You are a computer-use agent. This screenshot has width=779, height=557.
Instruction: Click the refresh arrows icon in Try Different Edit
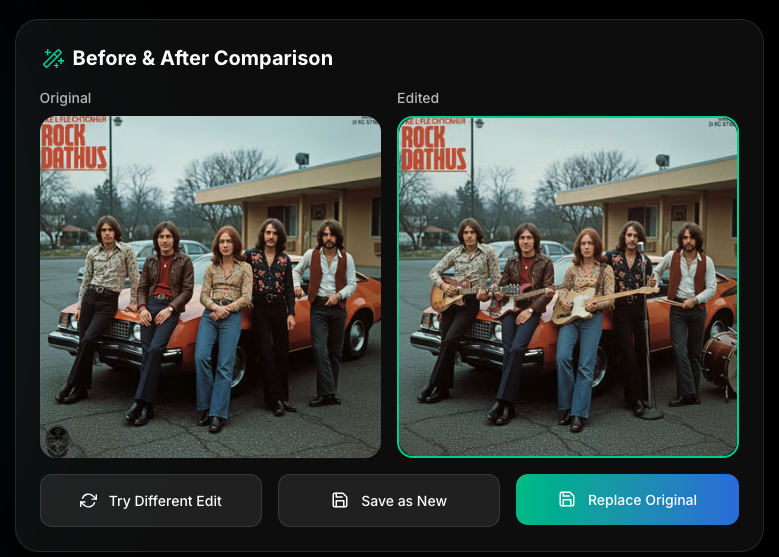pos(88,500)
